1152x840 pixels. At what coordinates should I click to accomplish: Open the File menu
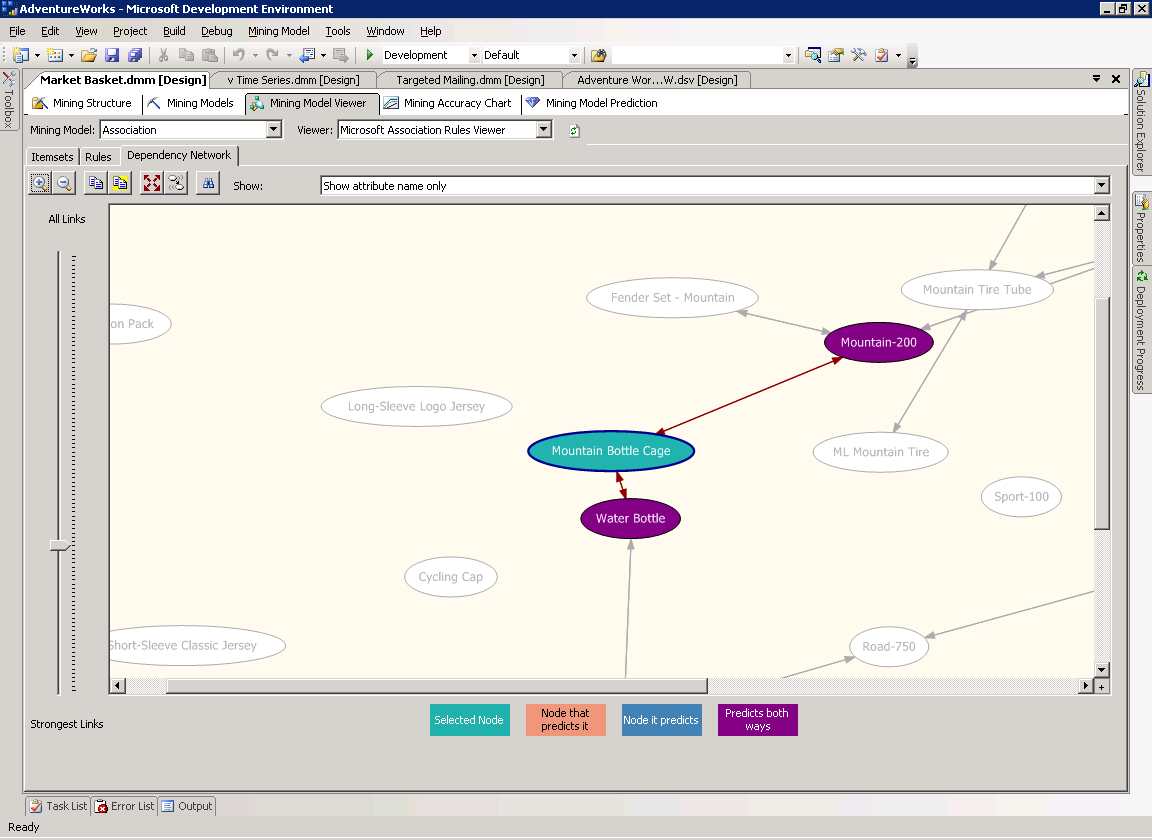[17, 31]
